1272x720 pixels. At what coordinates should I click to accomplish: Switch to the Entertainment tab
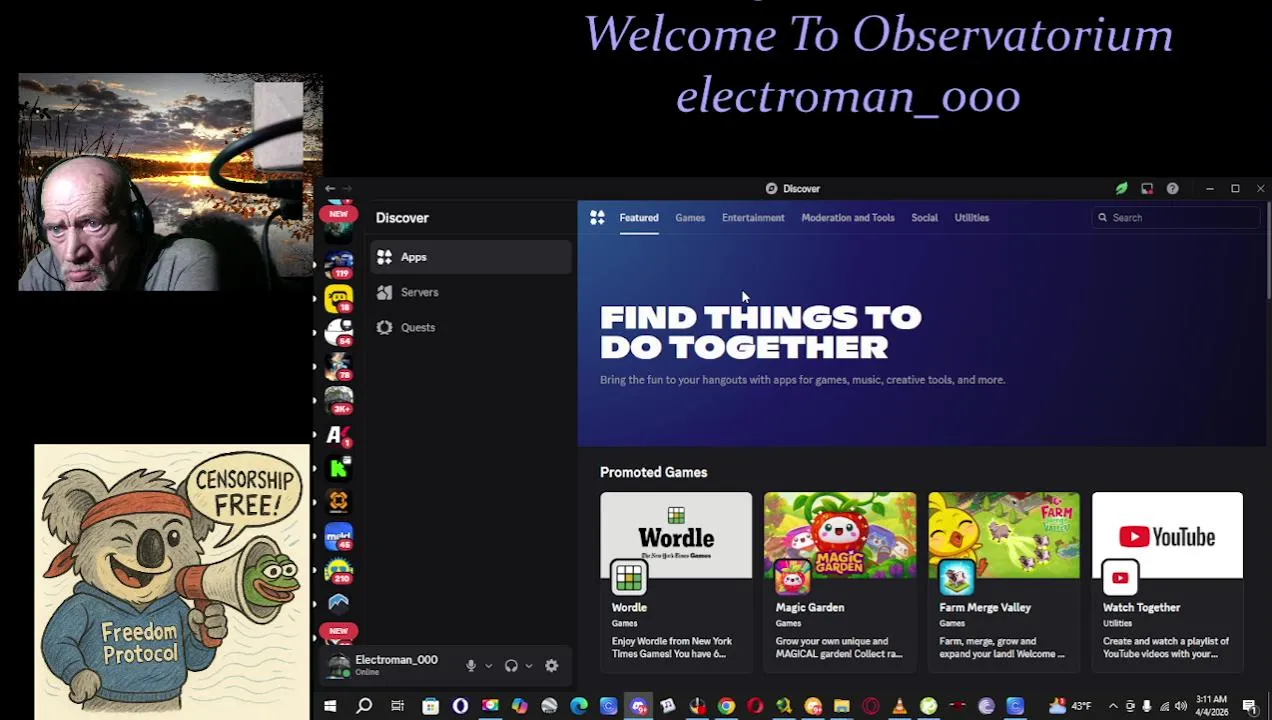click(x=753, y=217)
